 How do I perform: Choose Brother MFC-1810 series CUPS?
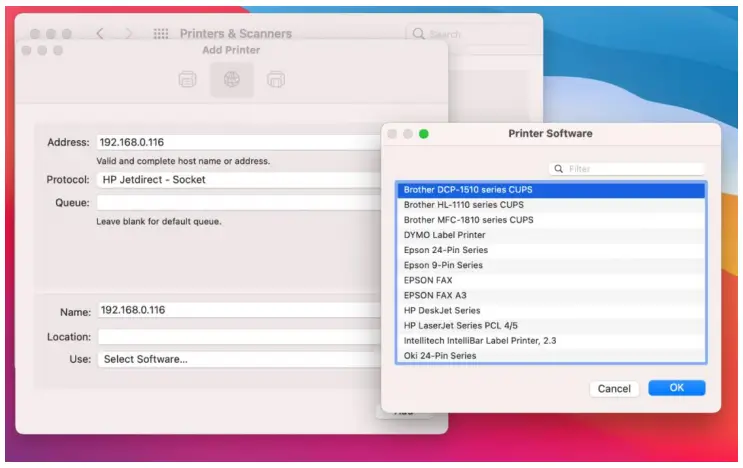551,220
